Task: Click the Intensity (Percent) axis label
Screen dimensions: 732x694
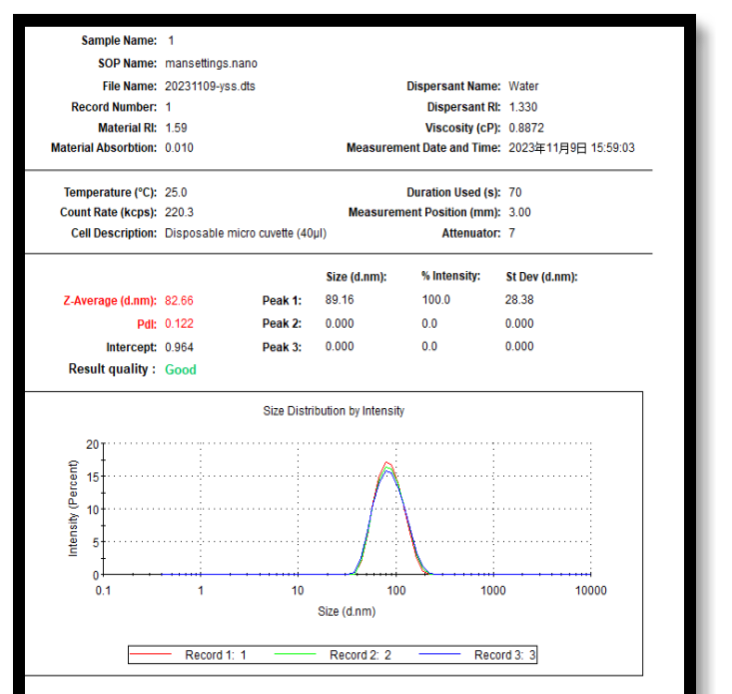Action: click(74, 508)
